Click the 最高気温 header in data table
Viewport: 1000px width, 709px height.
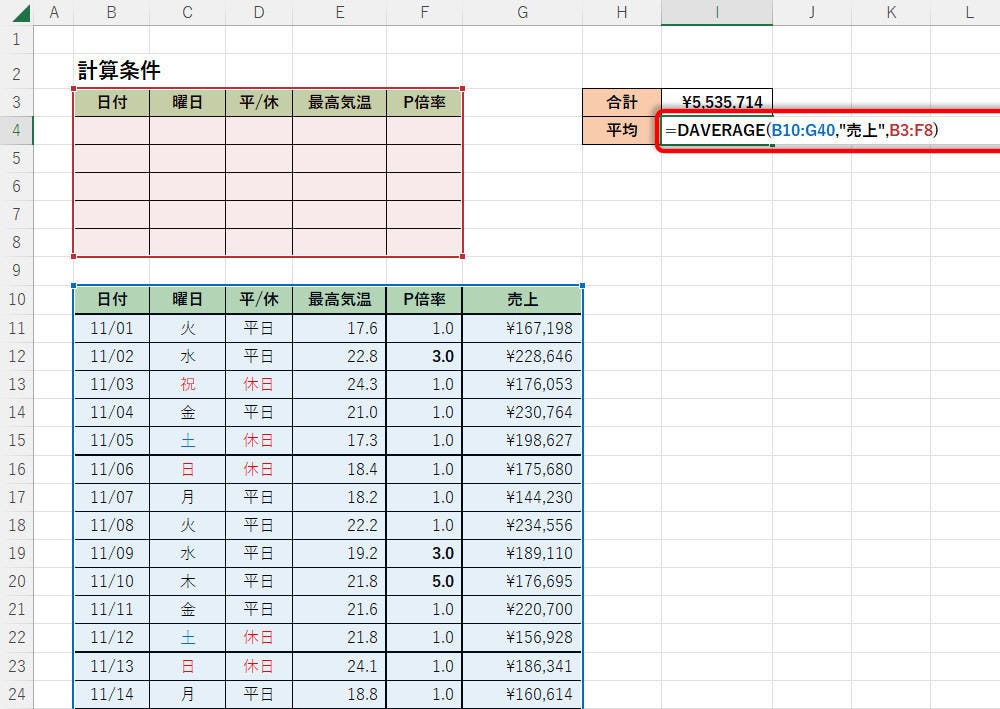pyautogui.click(x=339, y=300)
